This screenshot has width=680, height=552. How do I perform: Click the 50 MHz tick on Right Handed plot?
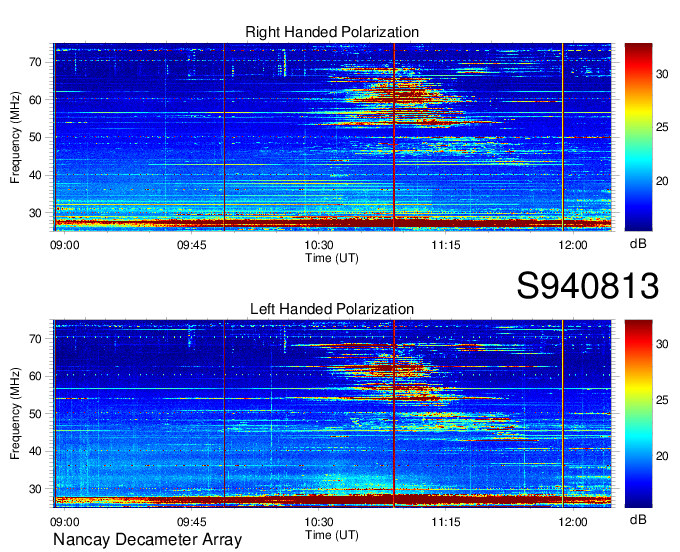click(x=35, y=138)
